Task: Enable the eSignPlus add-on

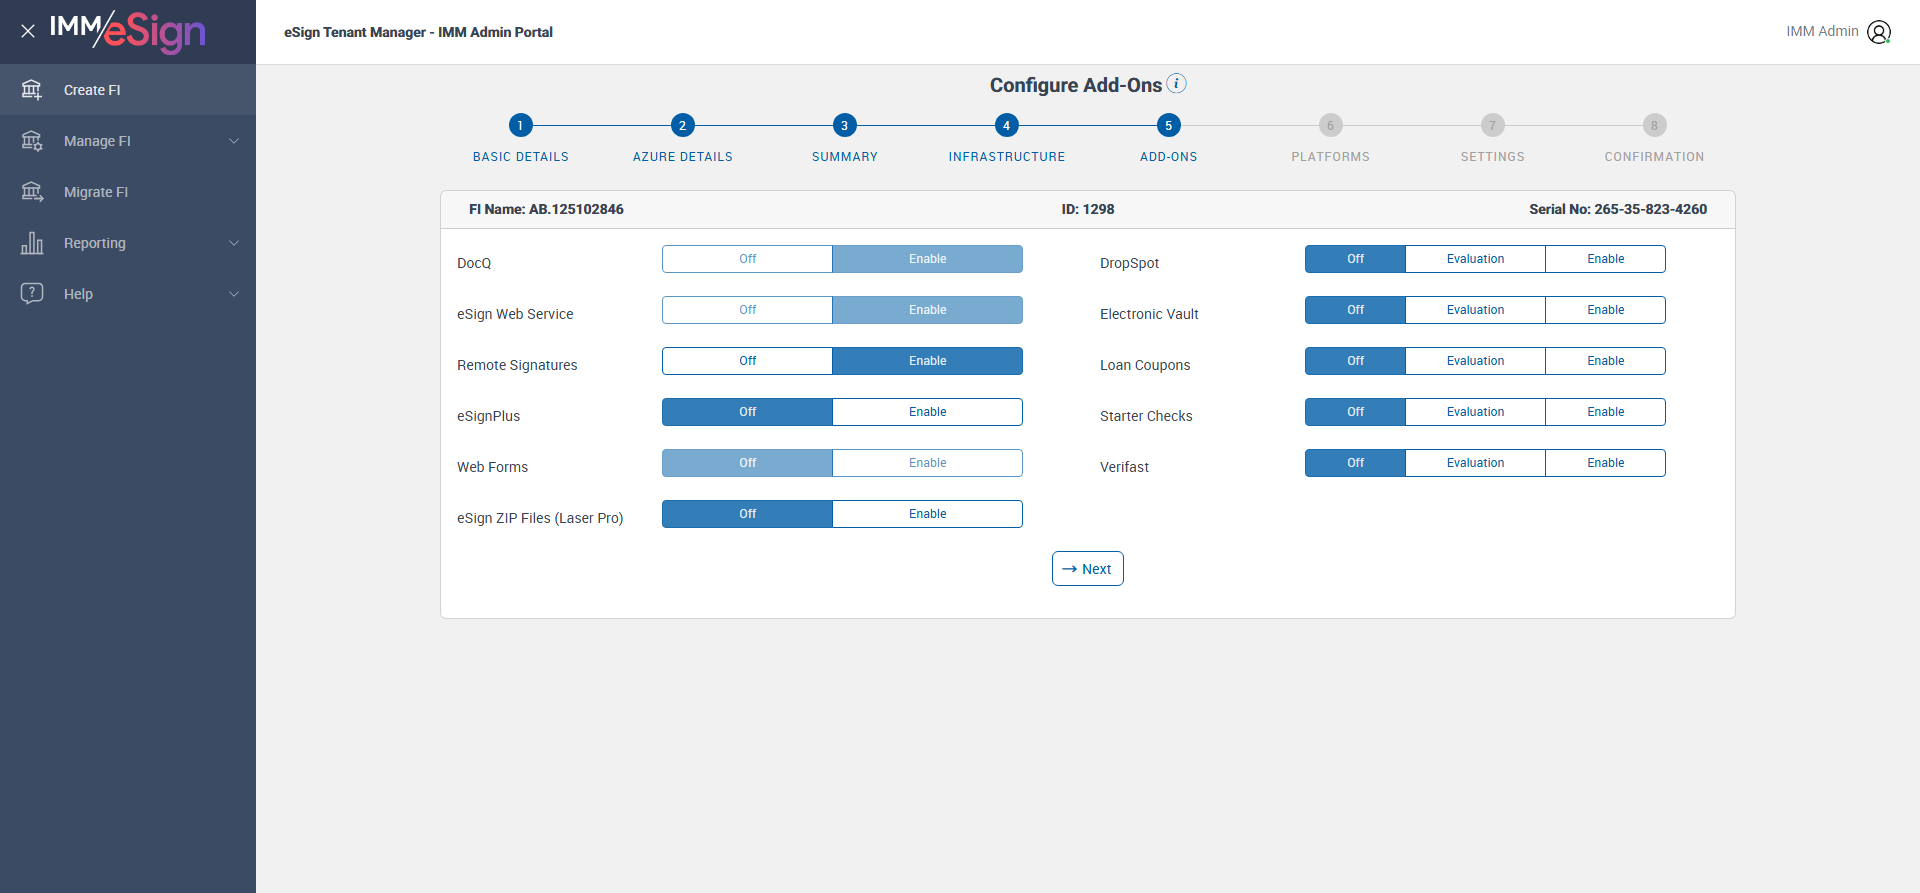Action: tap(927, 412)
